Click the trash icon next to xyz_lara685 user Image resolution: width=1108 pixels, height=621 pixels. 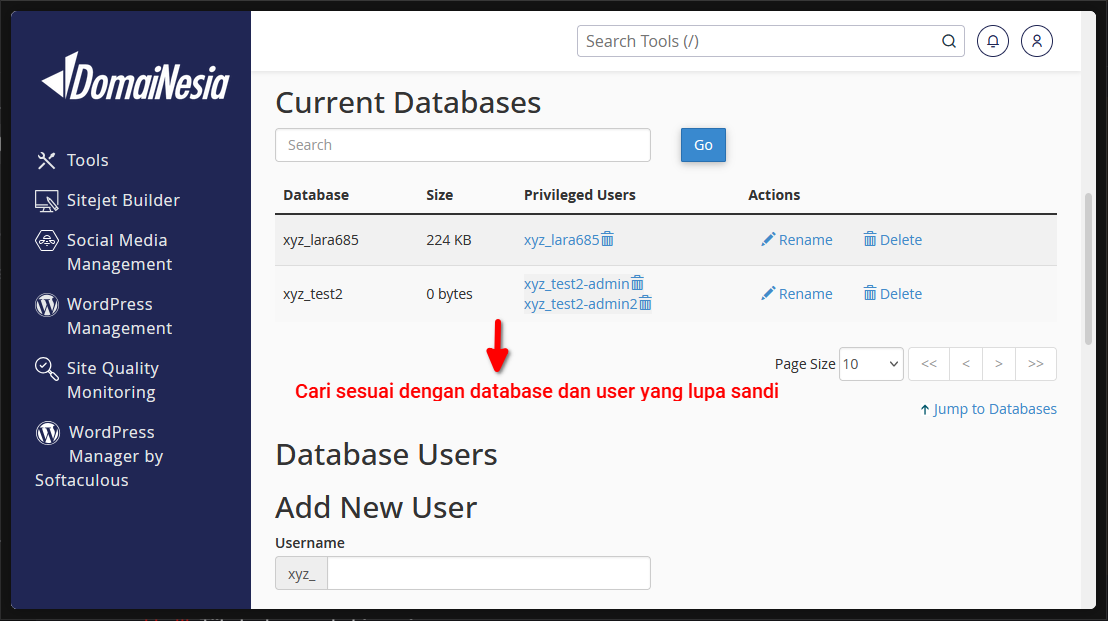coord(608,239)
